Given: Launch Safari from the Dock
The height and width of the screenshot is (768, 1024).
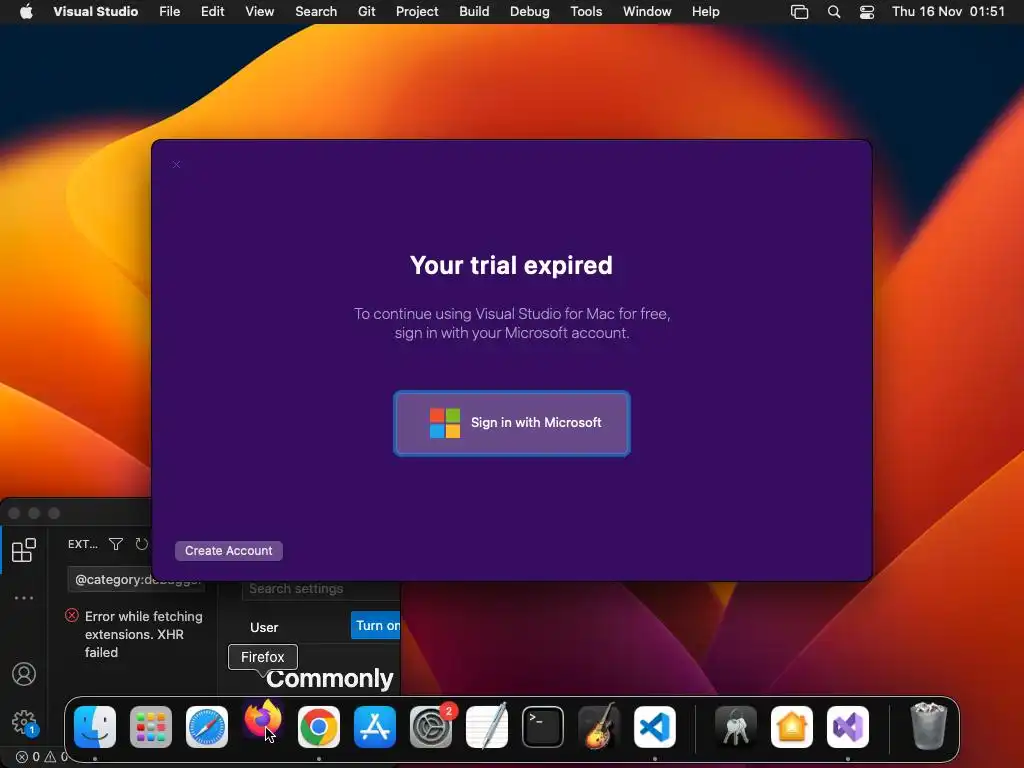Looking at the screenshot, I should pos(207,727).
